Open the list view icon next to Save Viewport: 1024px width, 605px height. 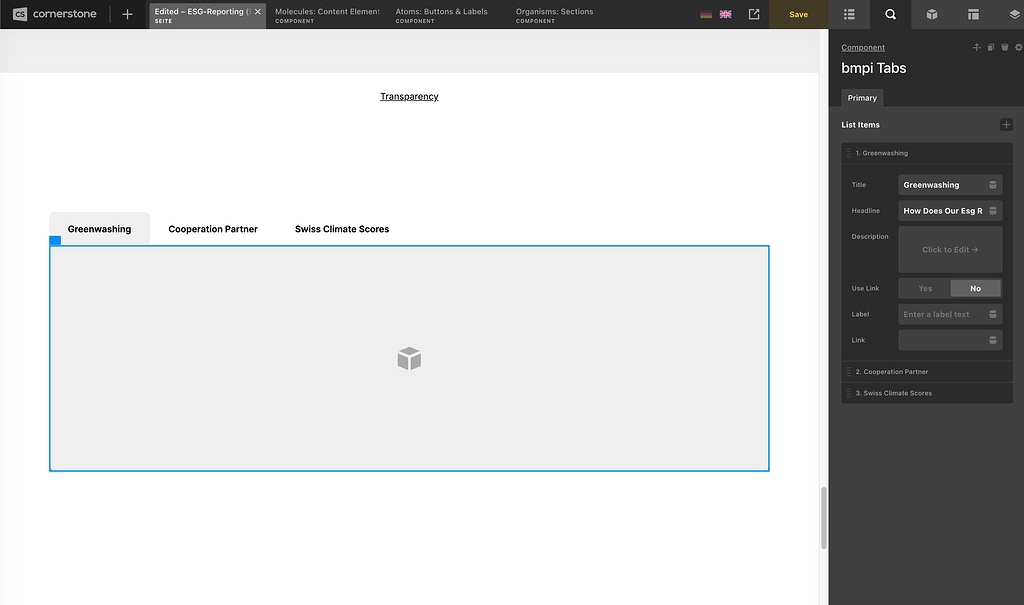849,14
